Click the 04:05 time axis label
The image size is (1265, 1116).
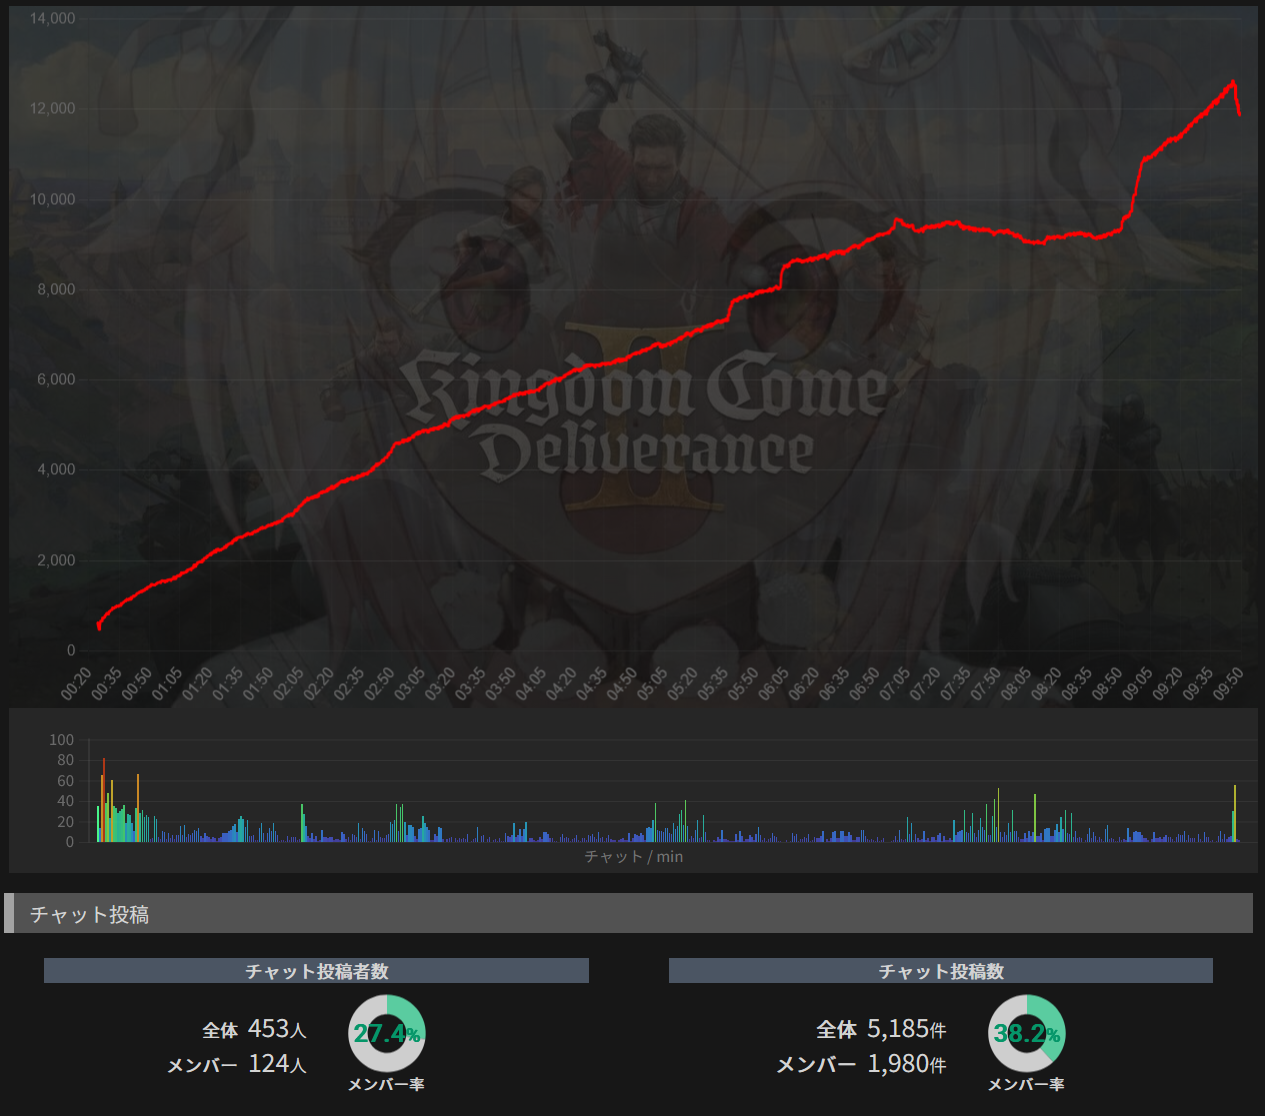coord(531,684)
